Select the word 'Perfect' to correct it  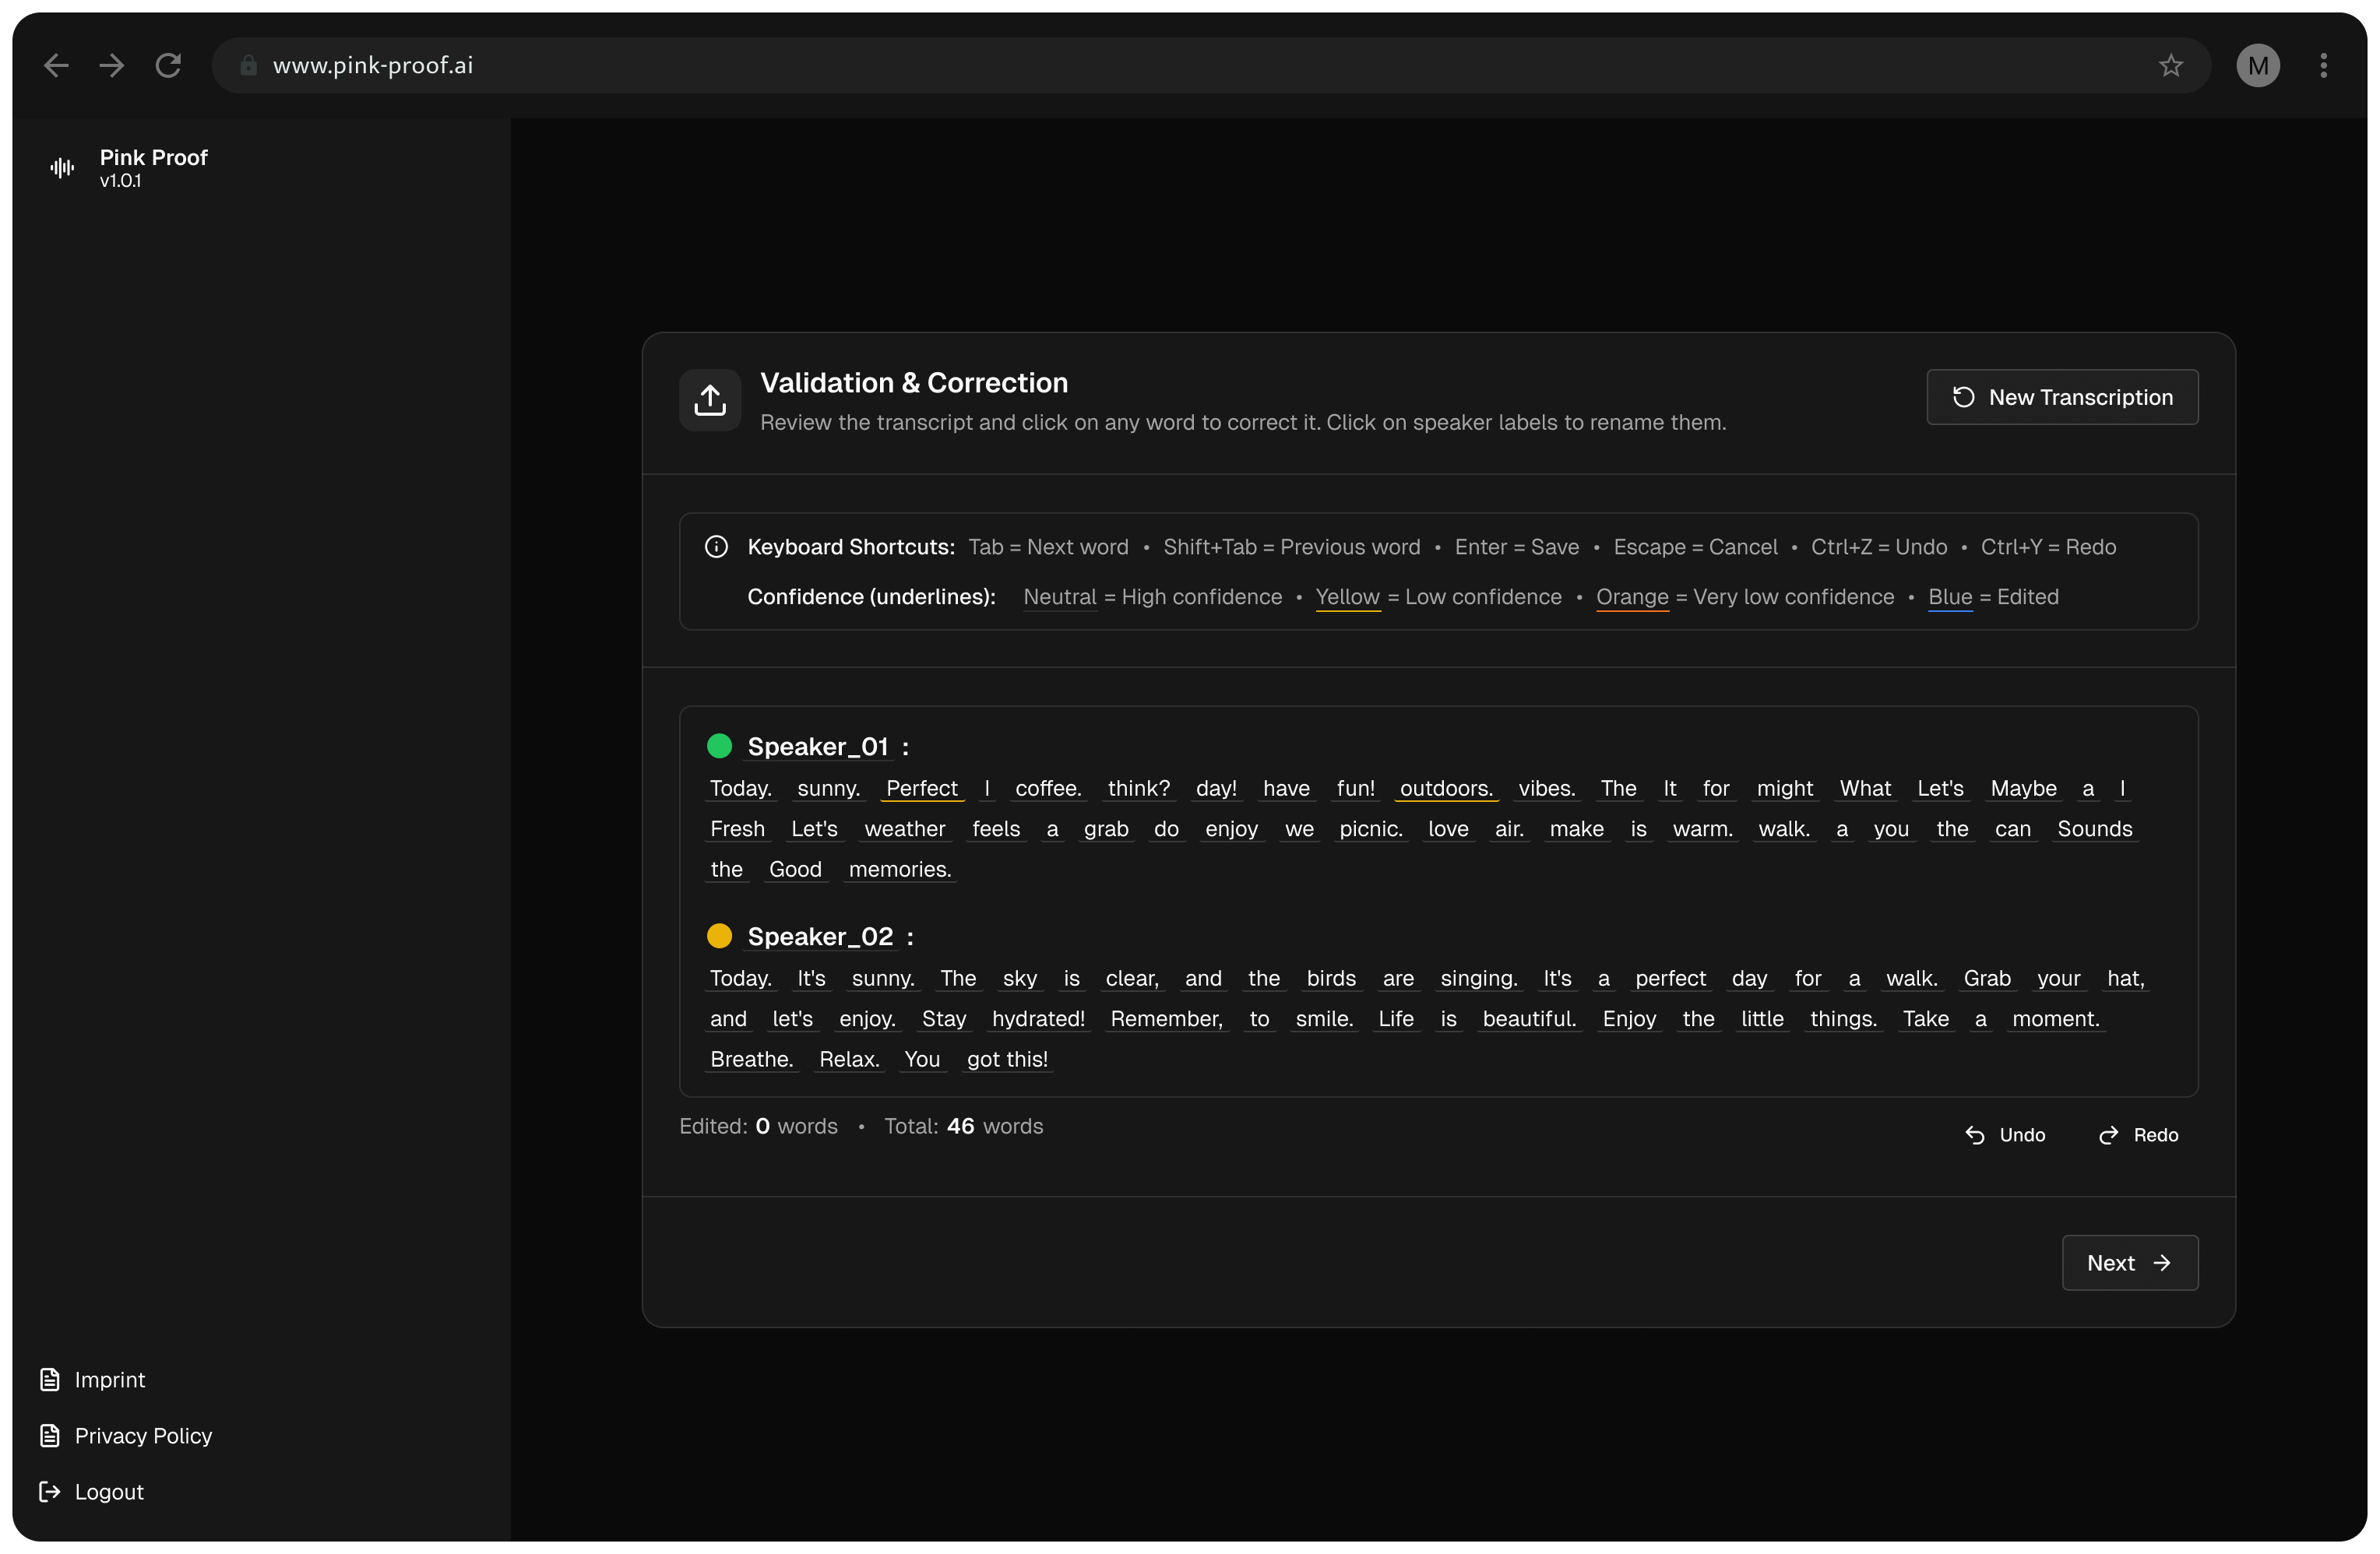coord(922,788)
